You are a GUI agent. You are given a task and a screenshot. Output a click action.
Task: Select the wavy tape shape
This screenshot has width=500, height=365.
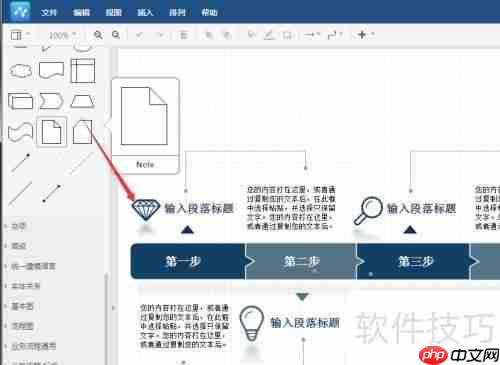(21, 132)
